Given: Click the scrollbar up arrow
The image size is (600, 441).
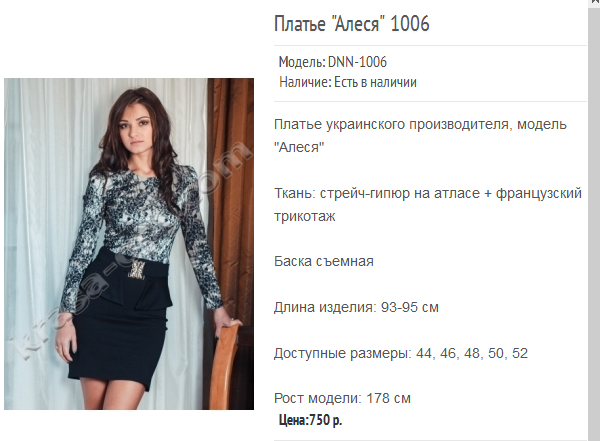Looking at the screenshot, I should (x=594, y=3).
